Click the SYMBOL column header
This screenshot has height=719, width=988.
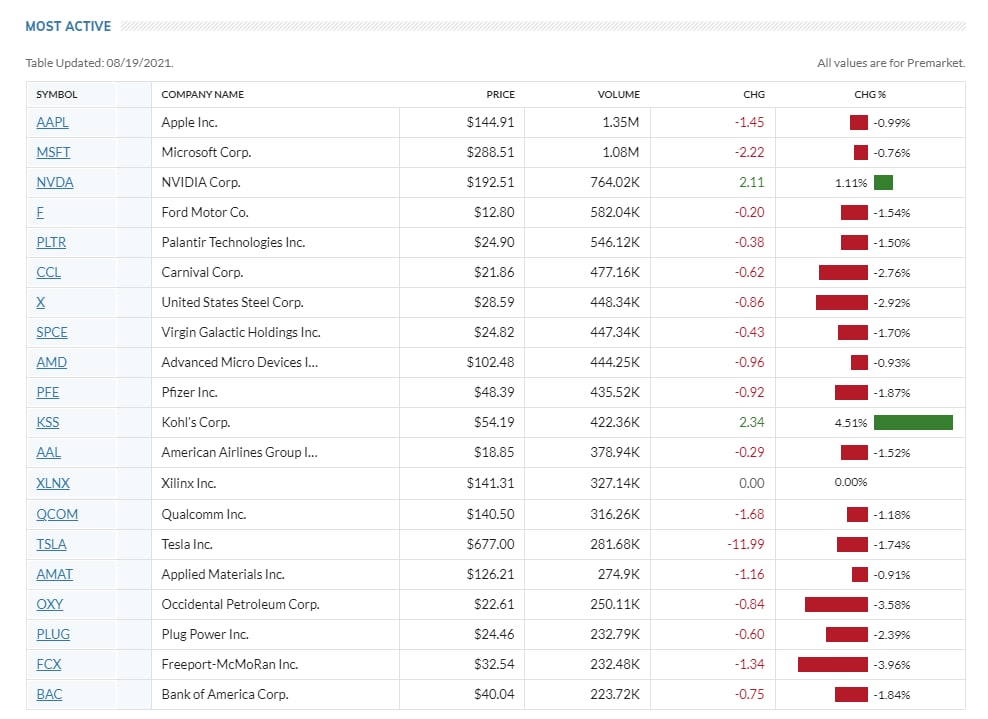[57, 95]
